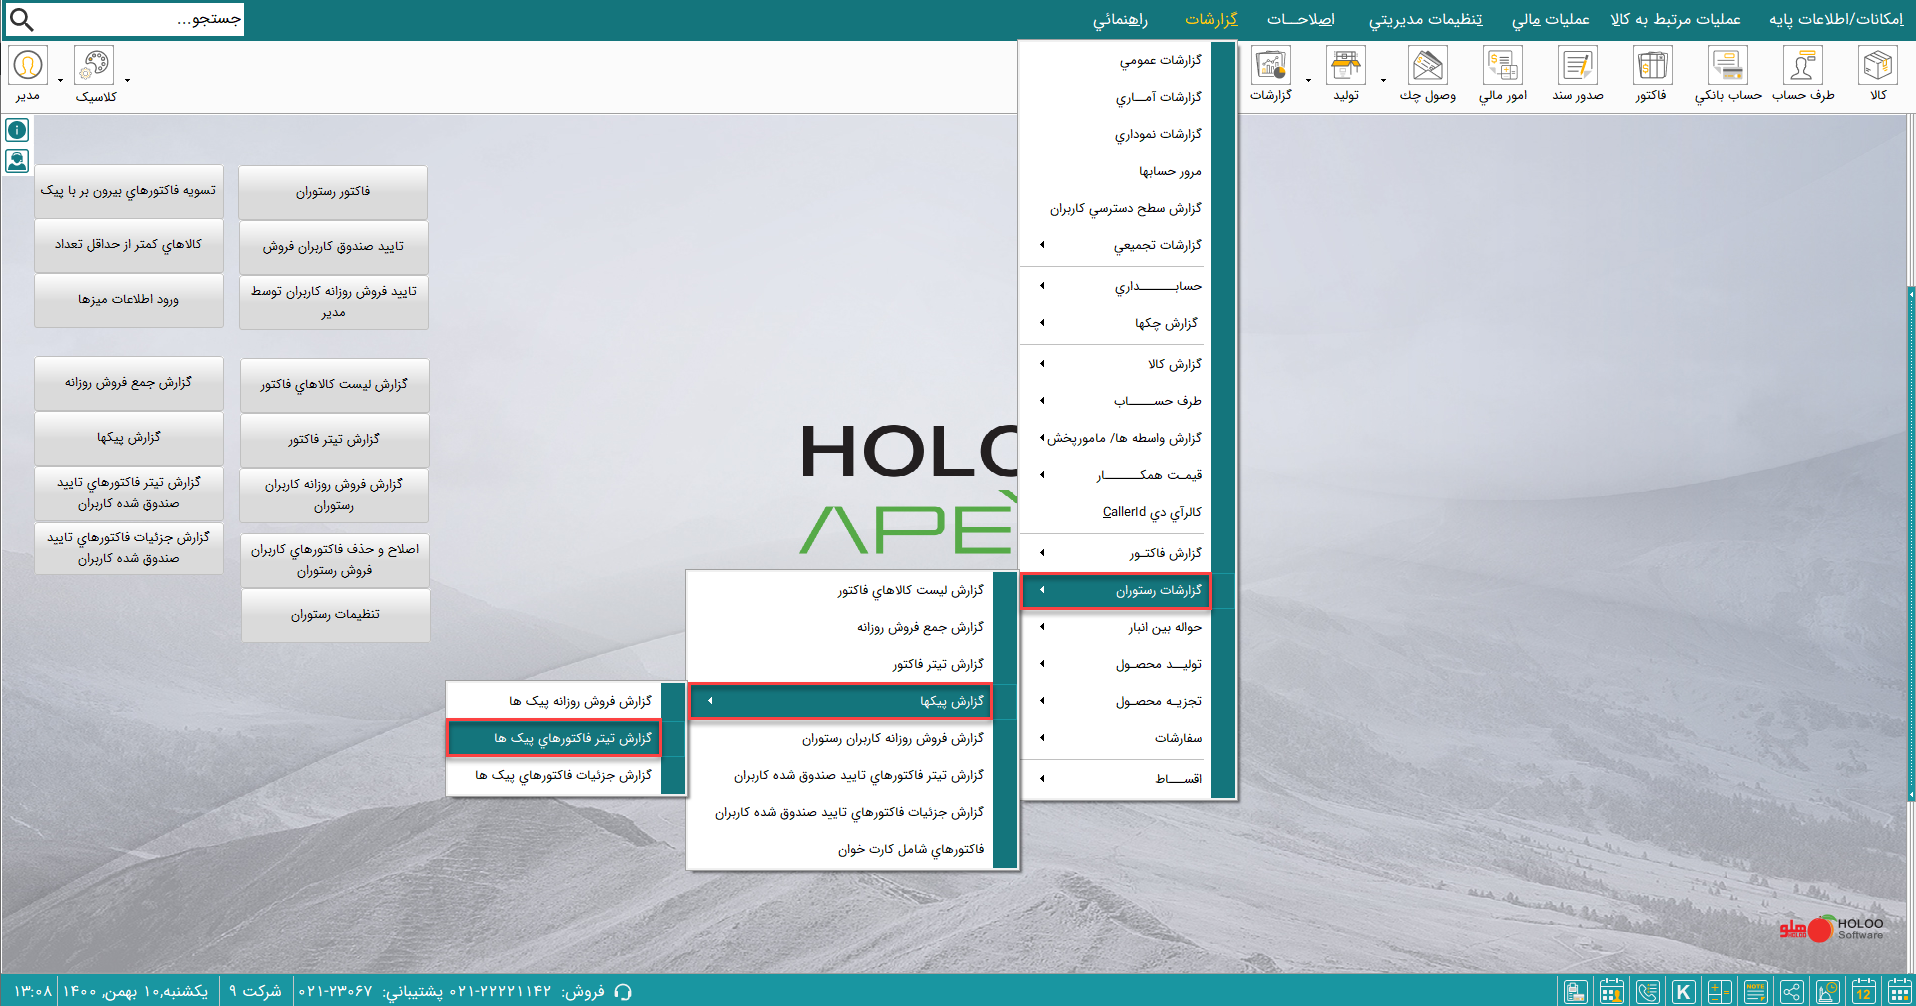Open the كالا toolbar icon
Viewport: 1916px width, 1006px height.
coord(1878,66)
